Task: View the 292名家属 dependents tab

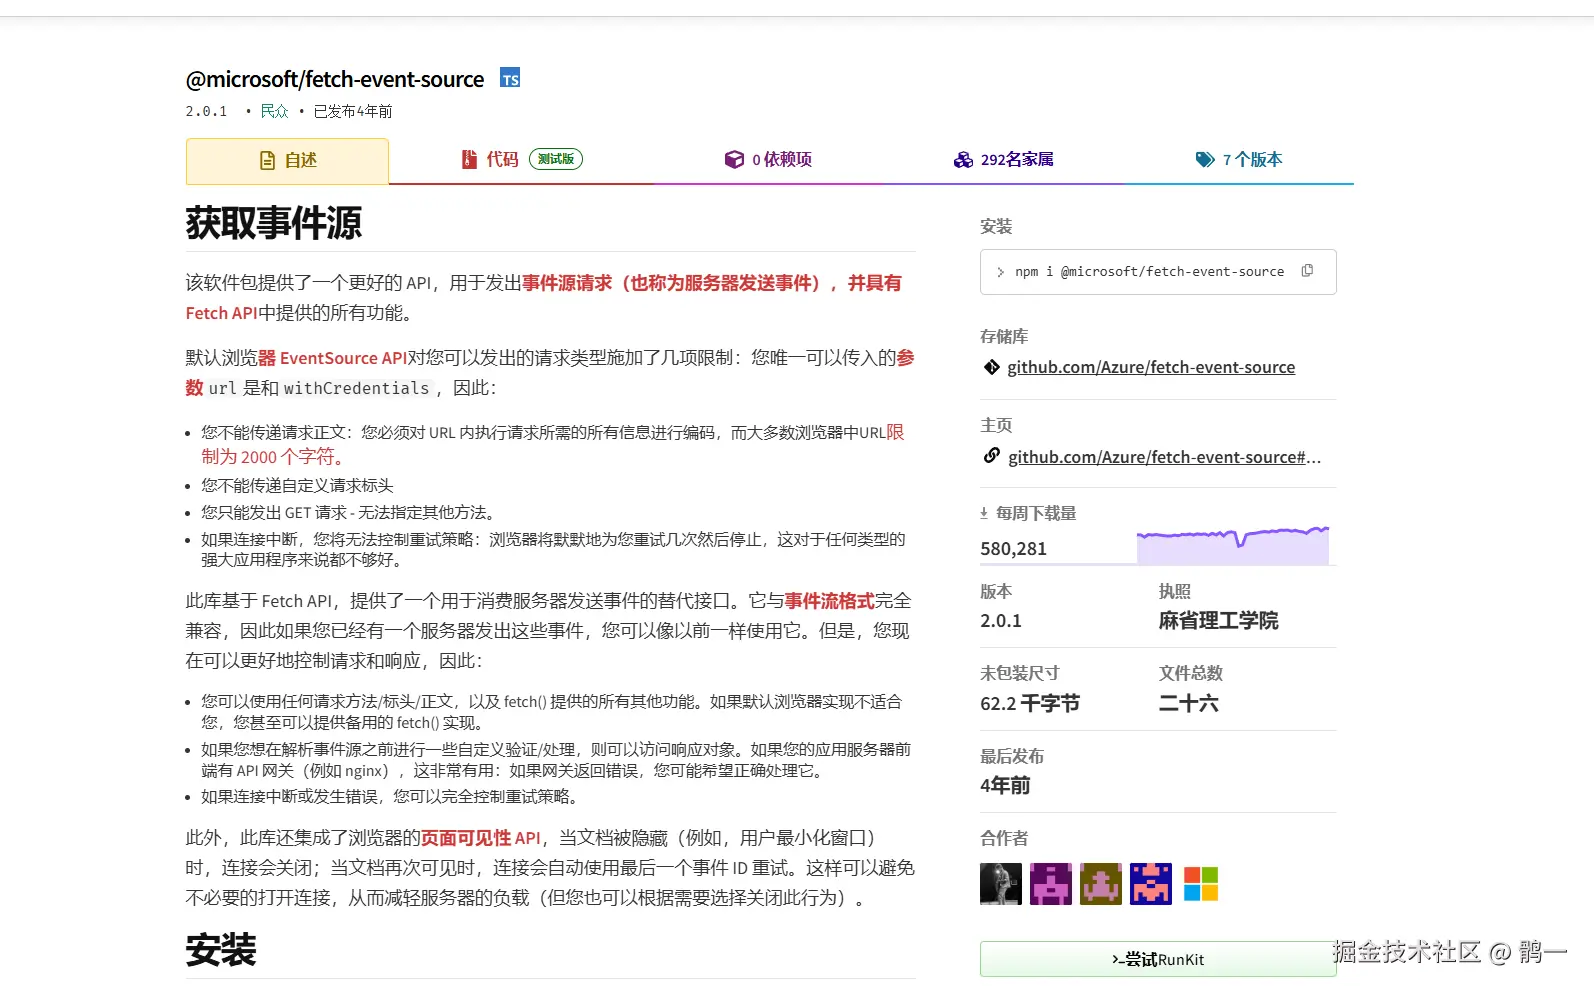Action: [x=1003, y=159]
